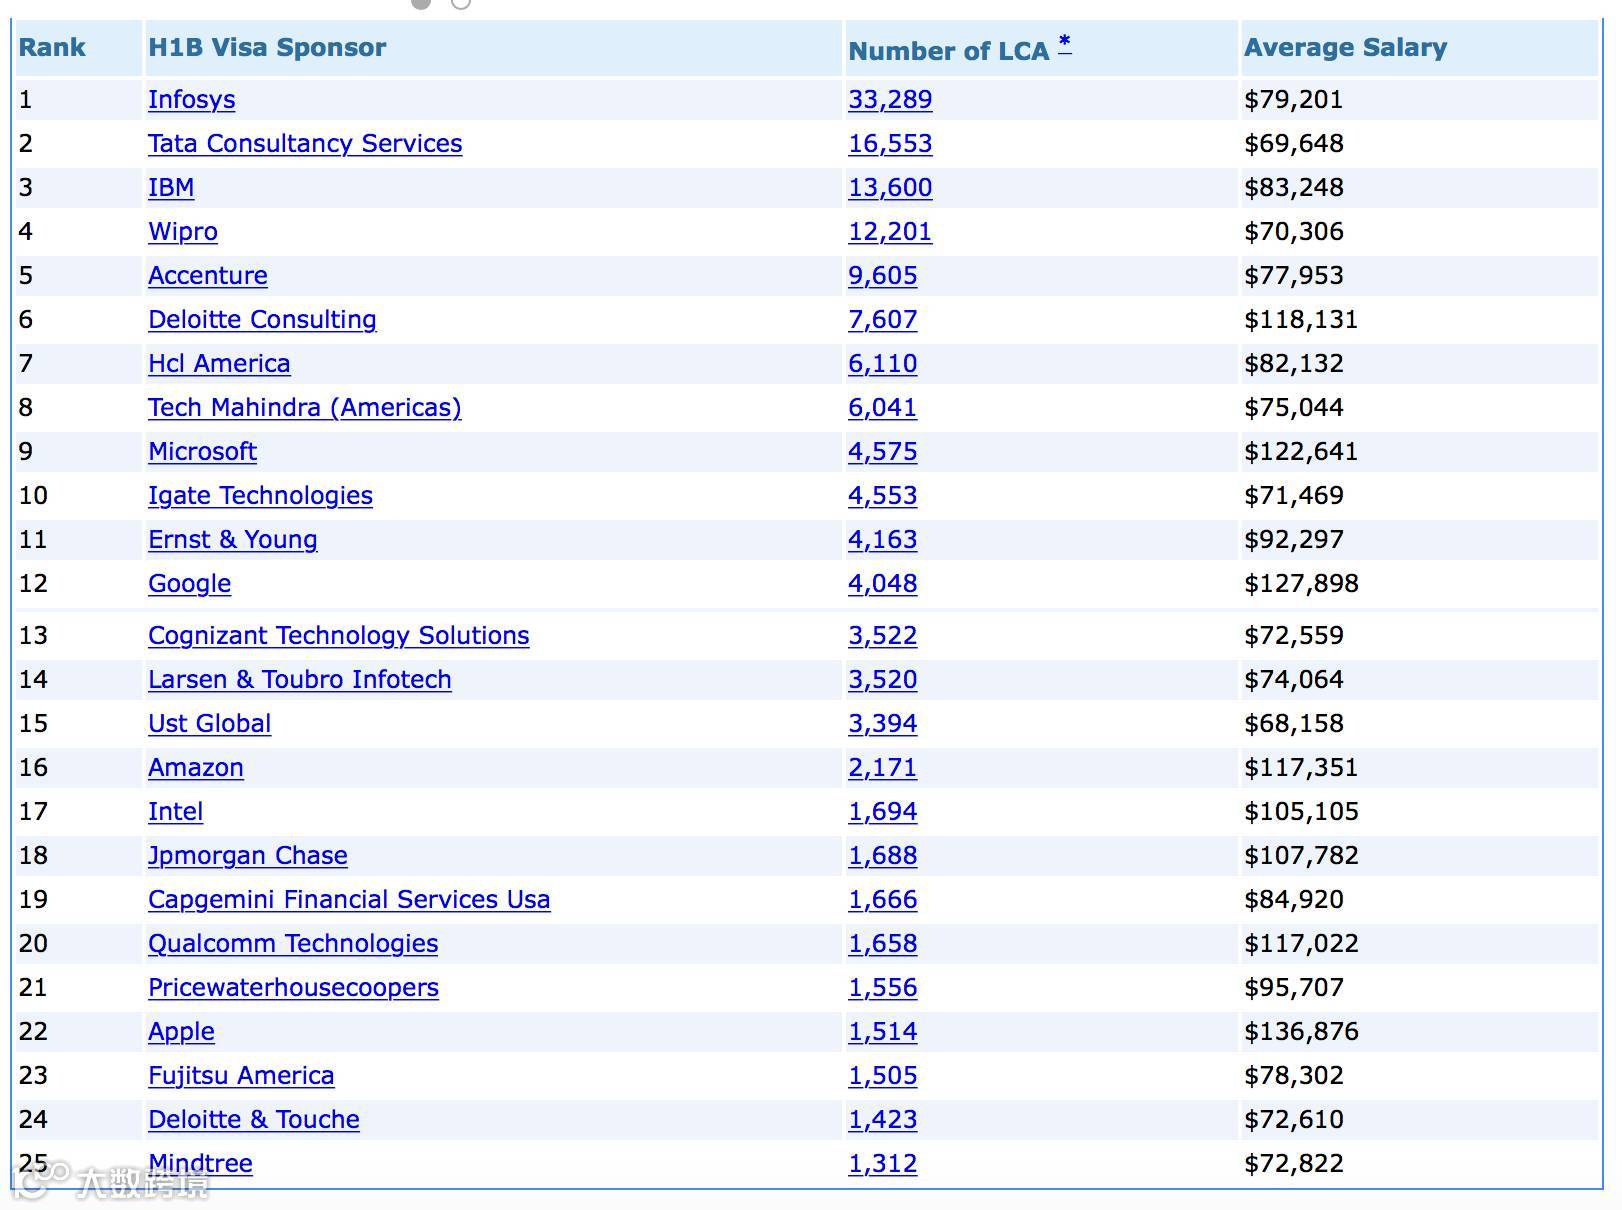Click the Number of LCA header text
Image resolution: width=1622 pixels, height=1210 pixels.
(949, 51)
